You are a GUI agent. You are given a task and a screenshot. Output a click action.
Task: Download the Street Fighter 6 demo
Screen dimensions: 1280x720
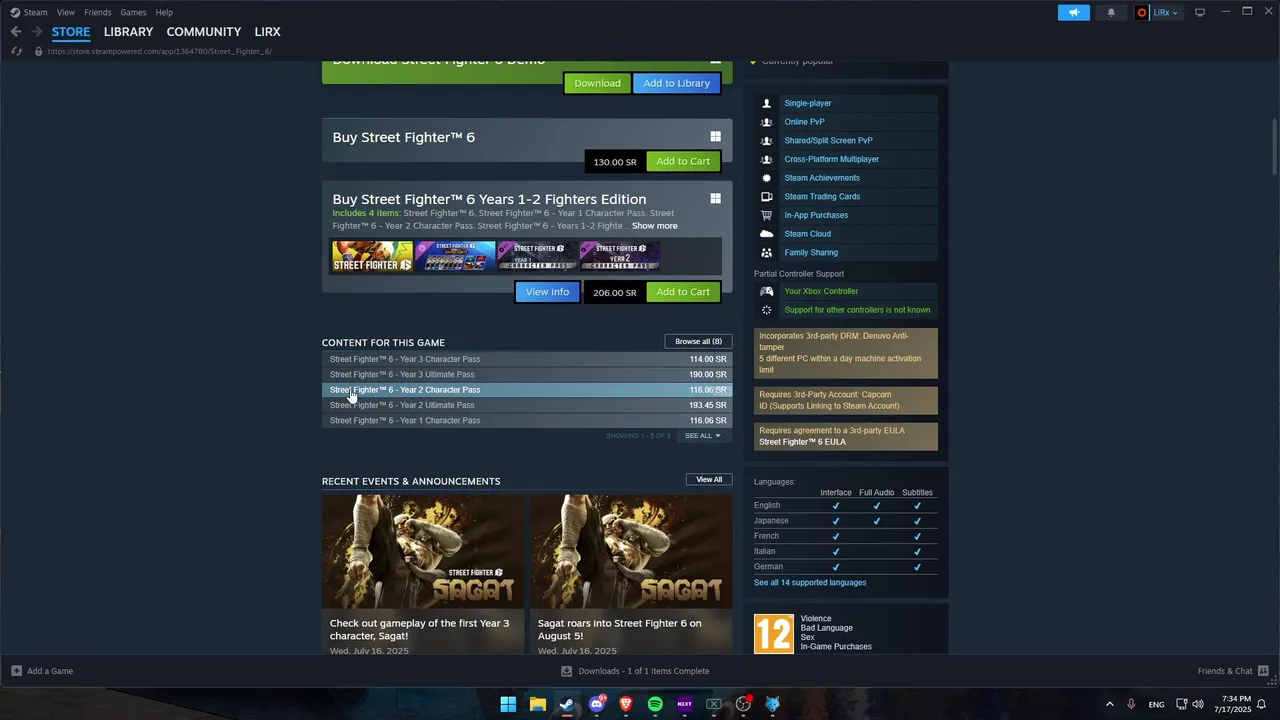[x=597, y=83]
